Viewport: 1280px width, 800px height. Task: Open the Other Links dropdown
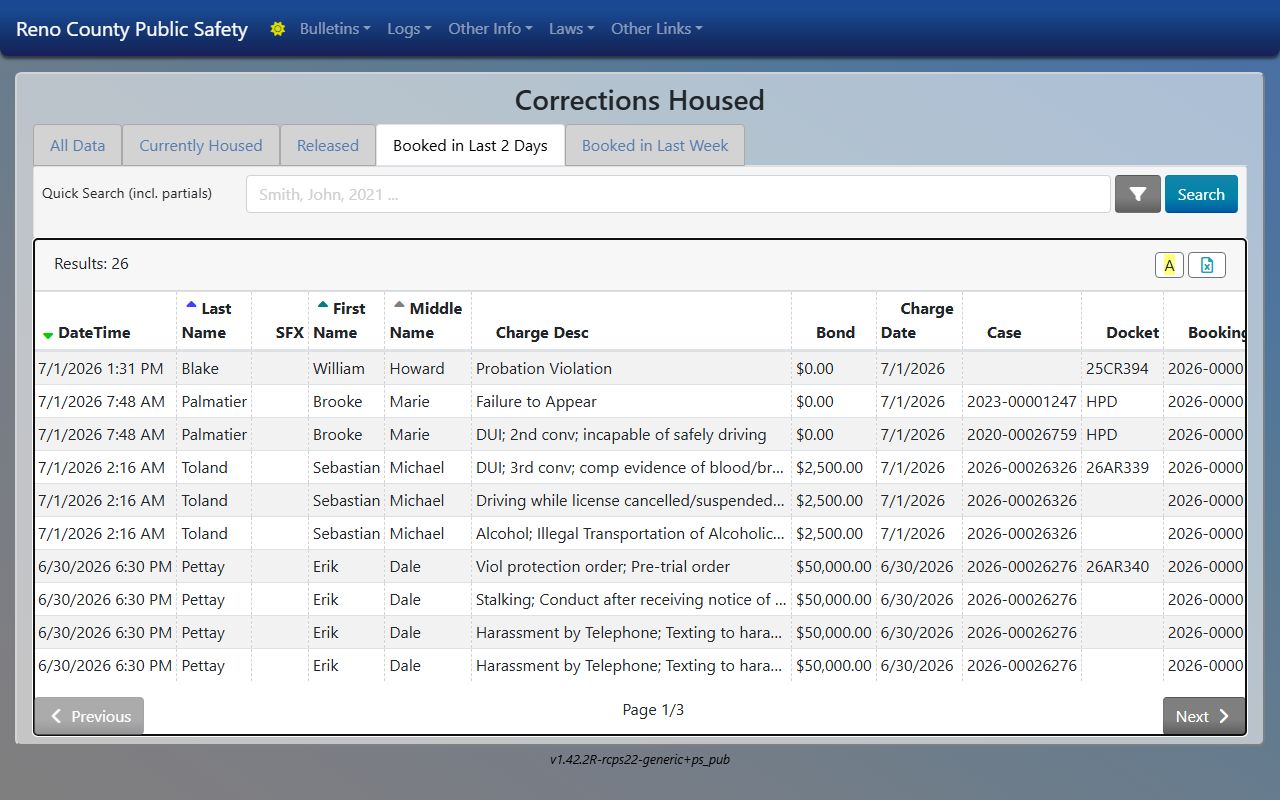coord(657,29)
